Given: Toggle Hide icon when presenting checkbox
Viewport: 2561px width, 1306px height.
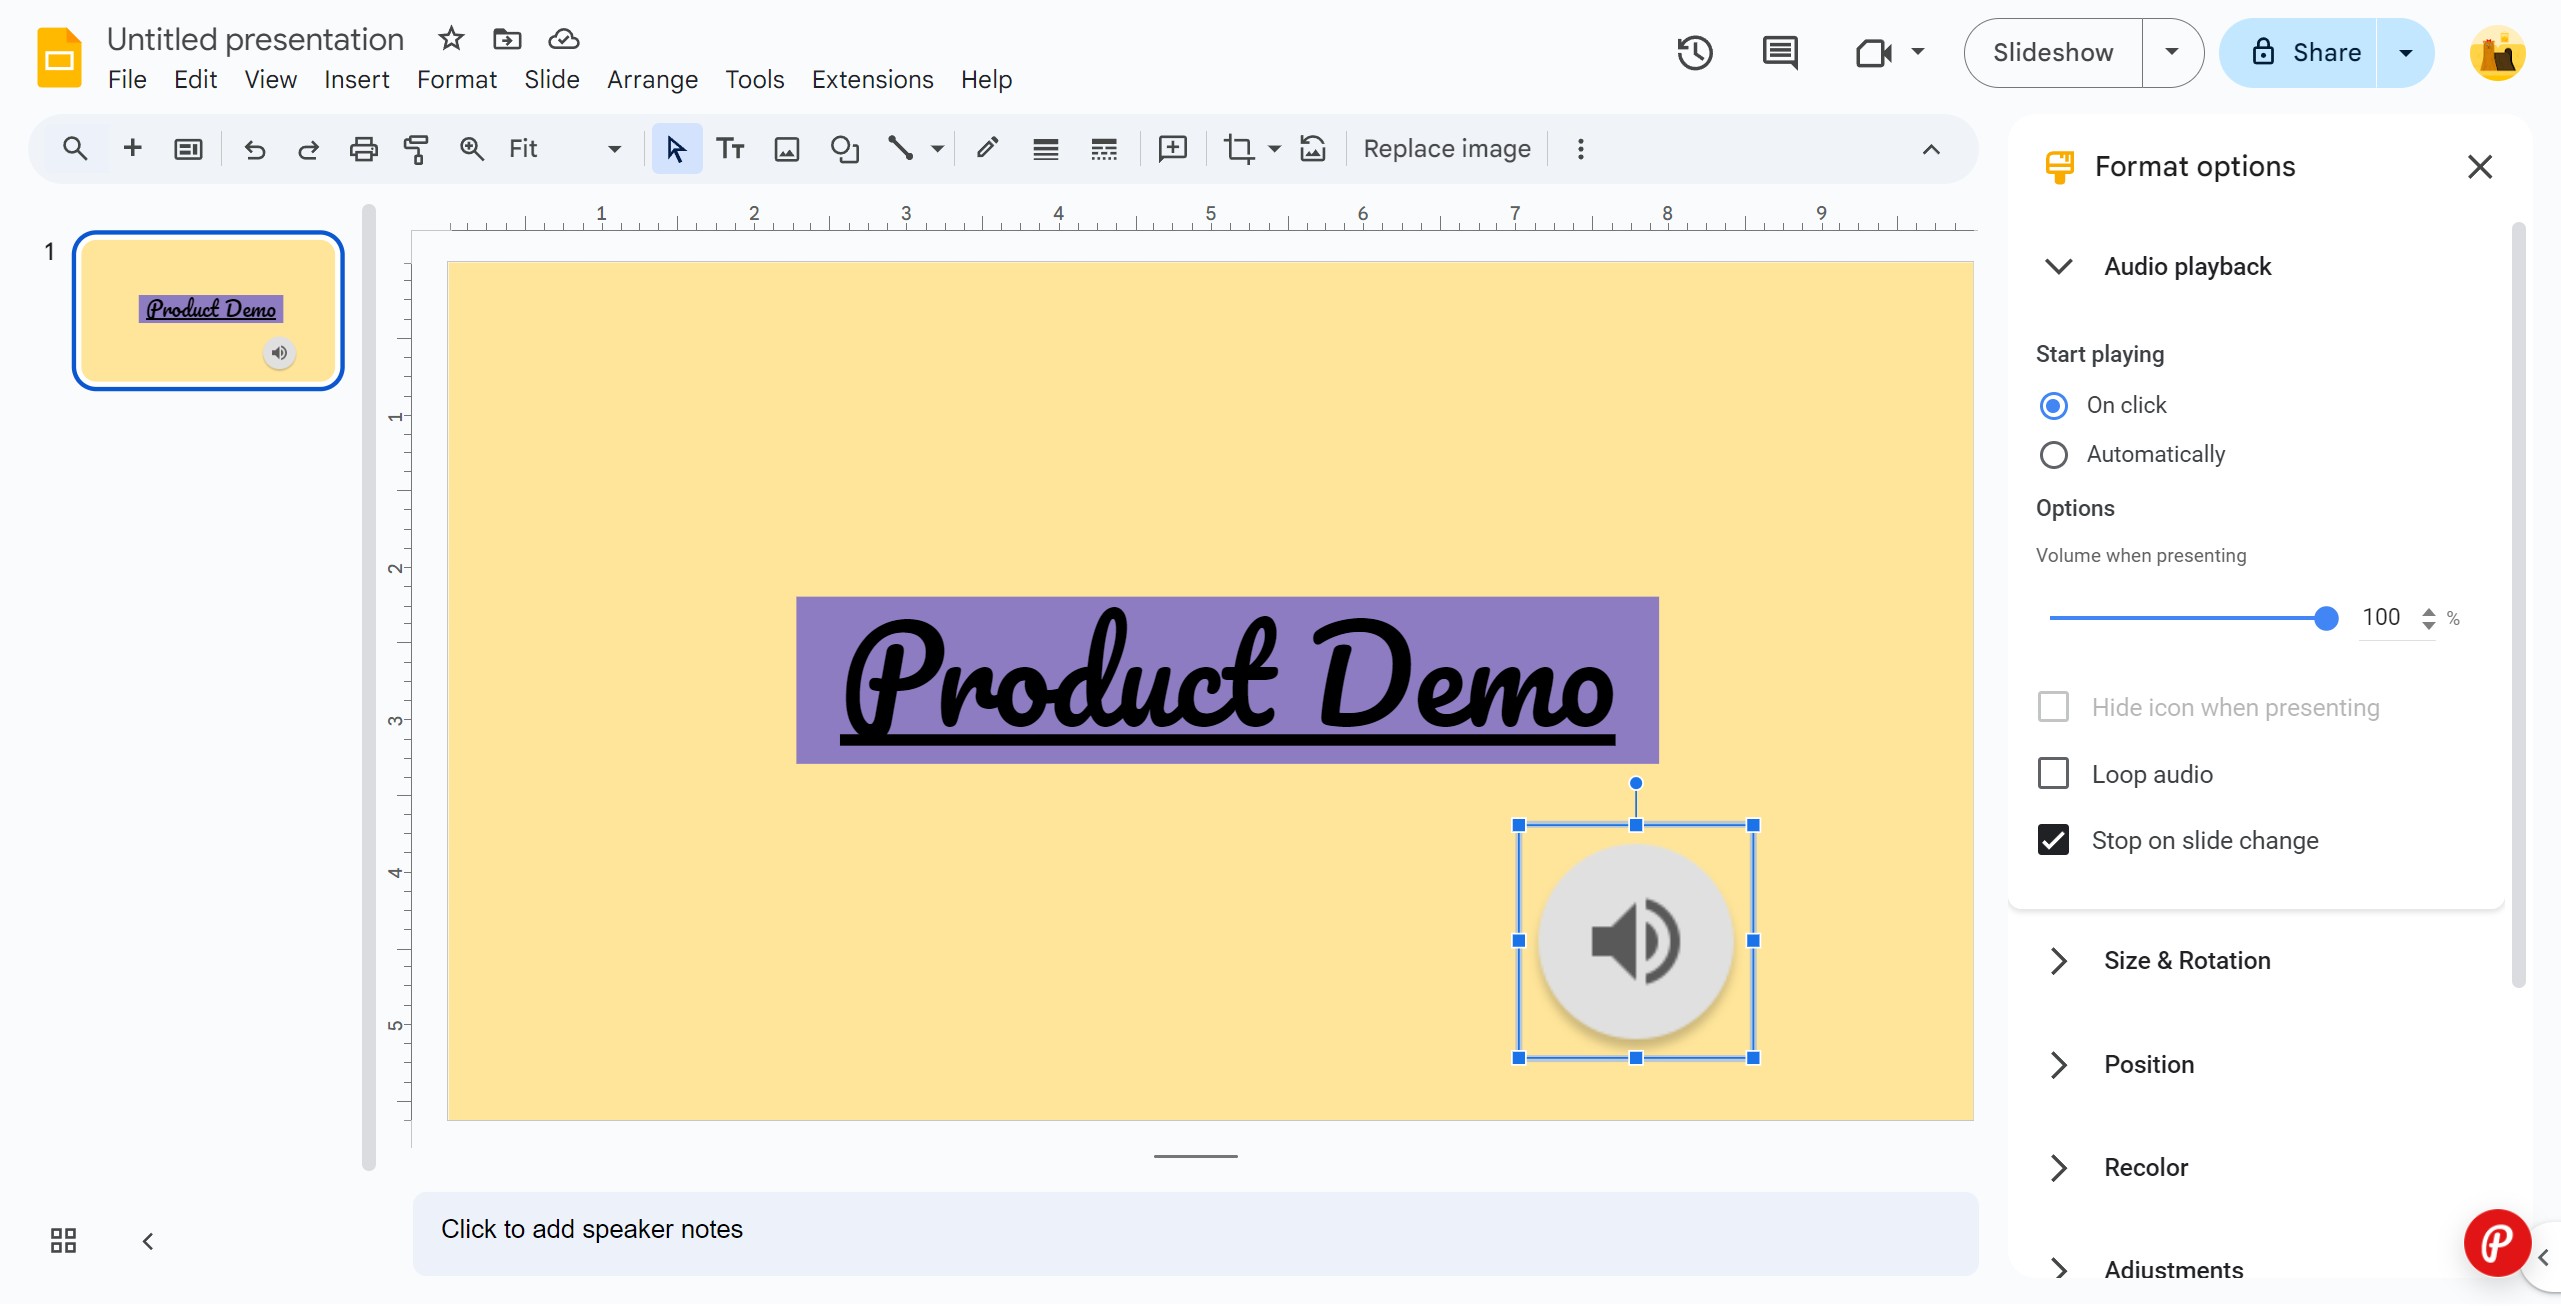Looking at the screenshot, I should (2053, 707).
